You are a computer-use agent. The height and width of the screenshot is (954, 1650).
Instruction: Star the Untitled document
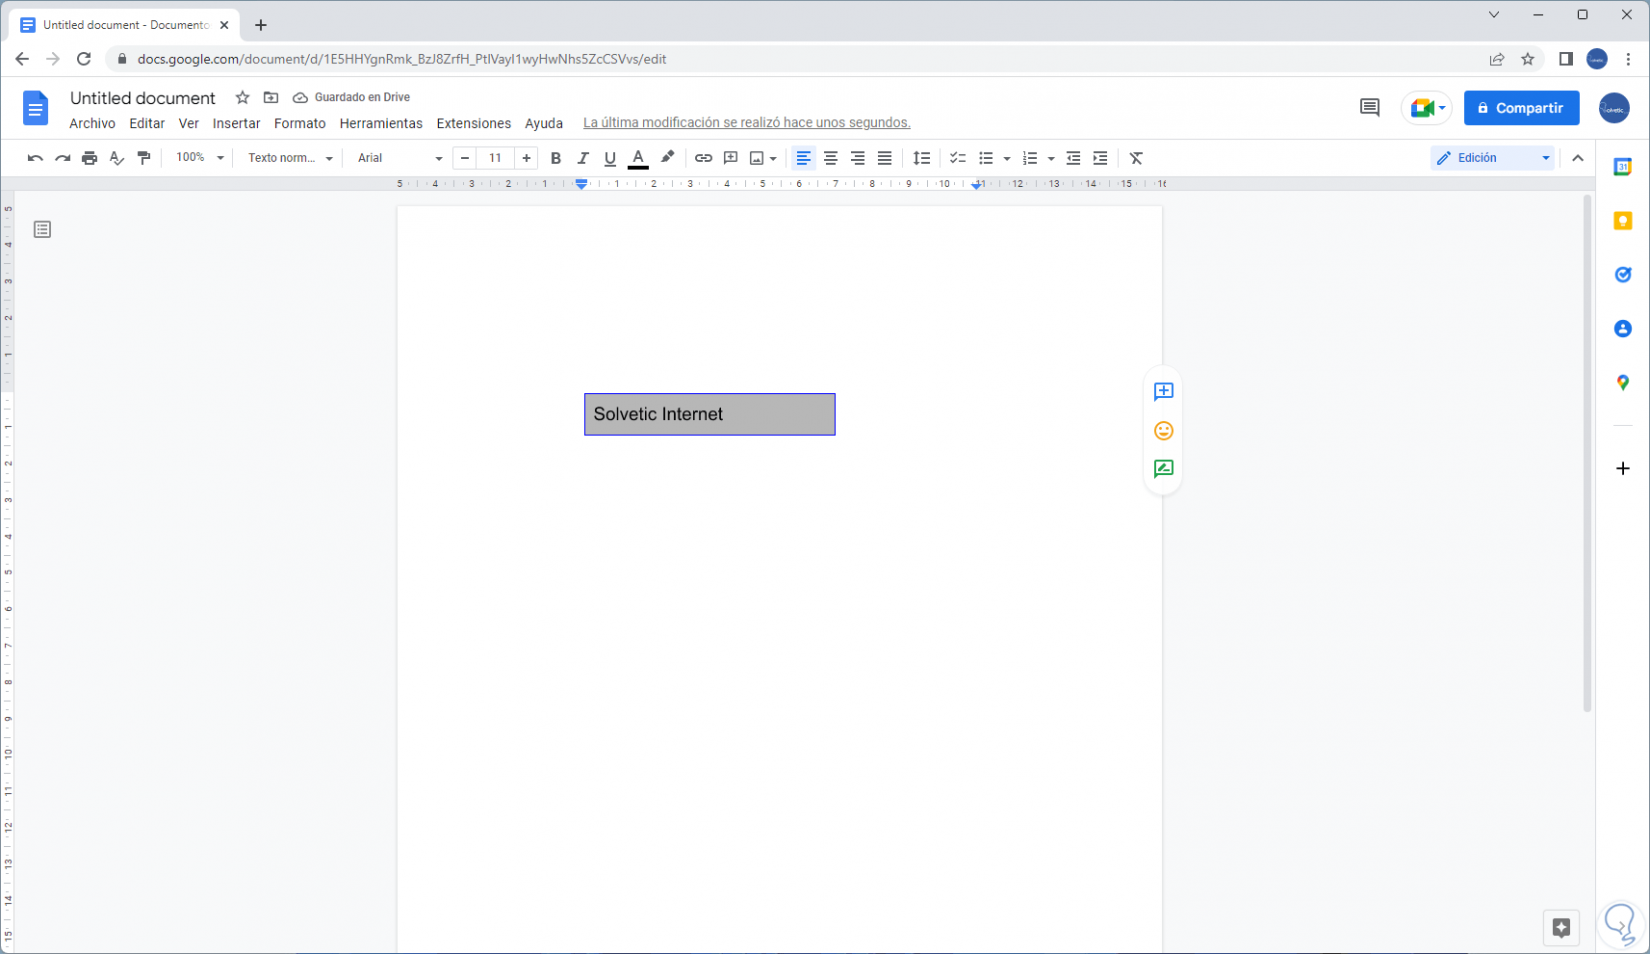pos(242,97)
